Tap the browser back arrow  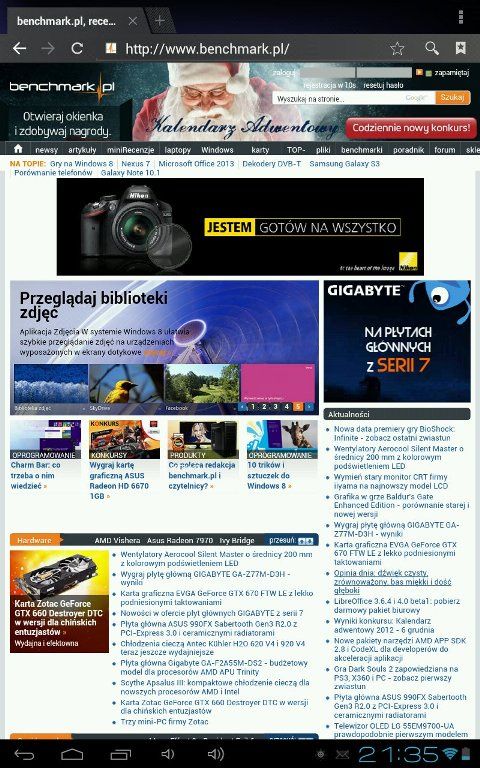tap(20, 48)
